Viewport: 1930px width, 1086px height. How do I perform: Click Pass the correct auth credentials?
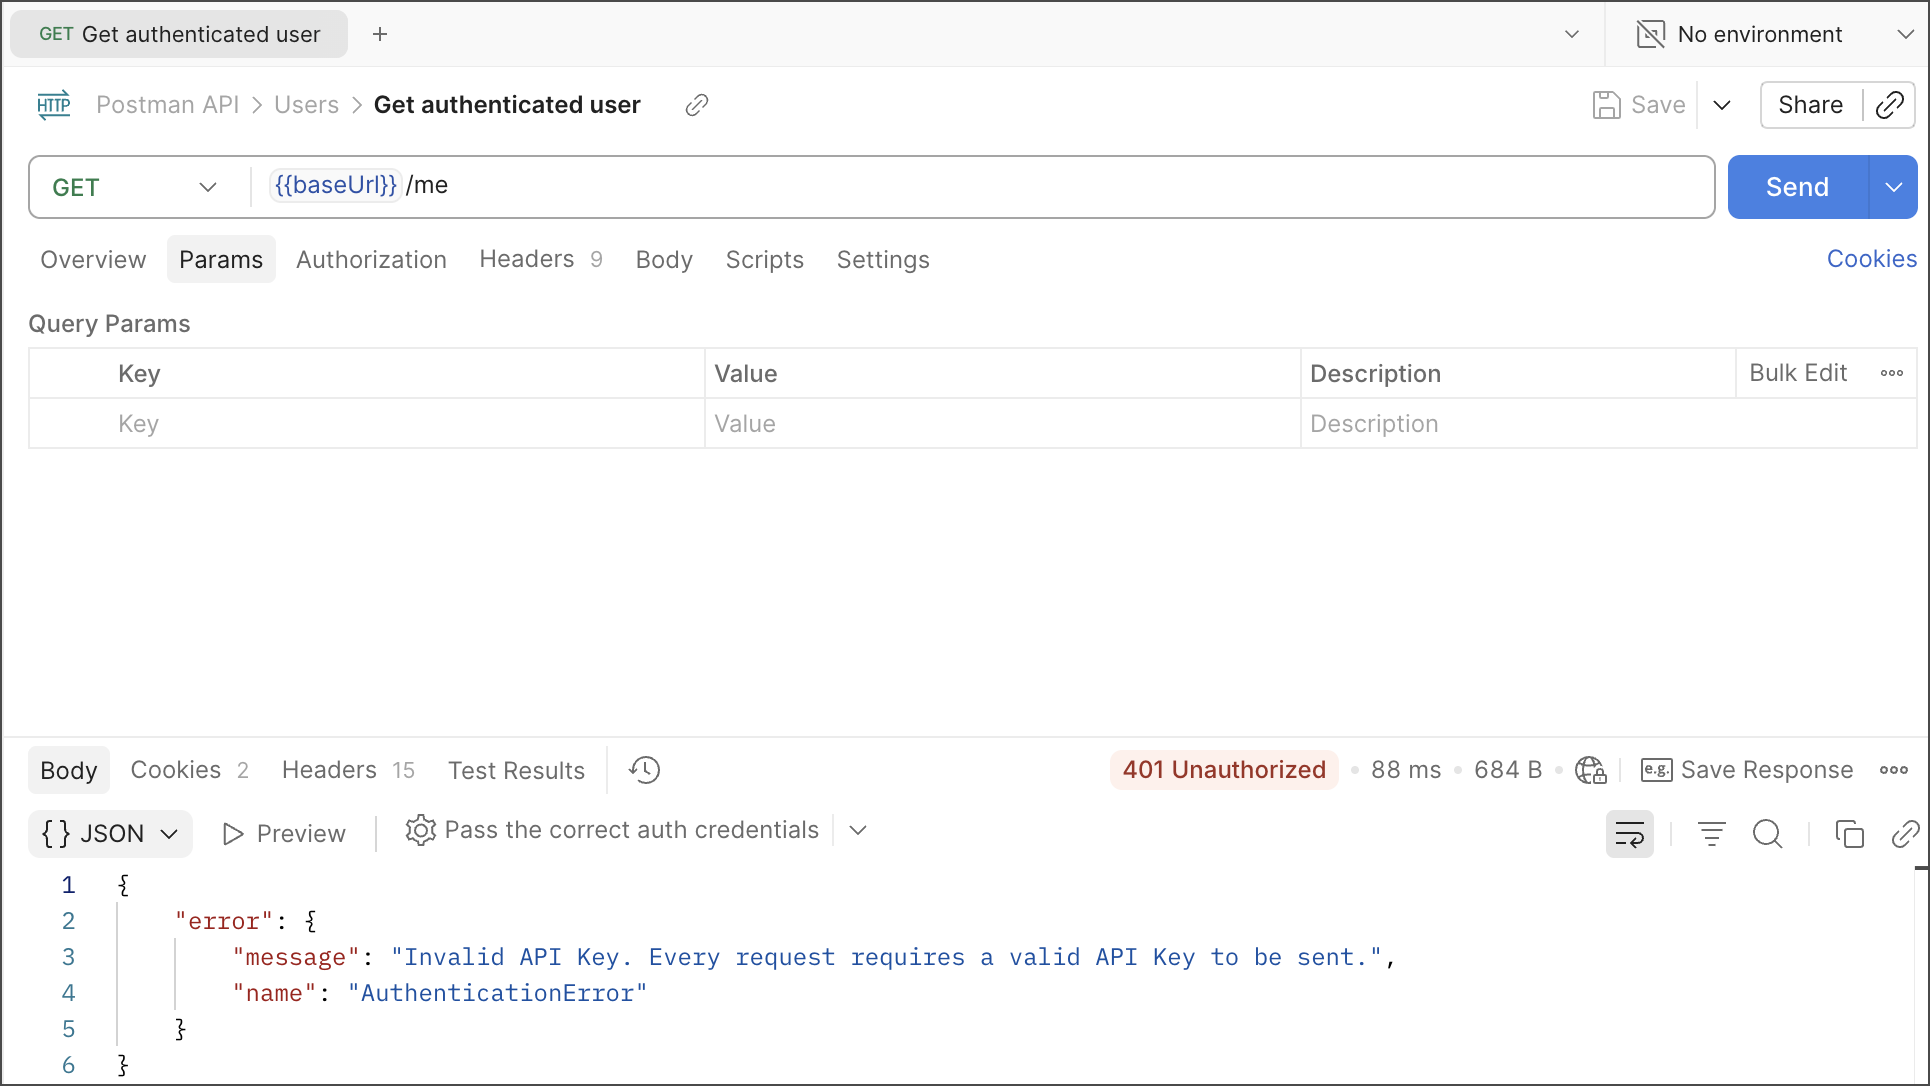pyautogui.click(x=631, y=830)
